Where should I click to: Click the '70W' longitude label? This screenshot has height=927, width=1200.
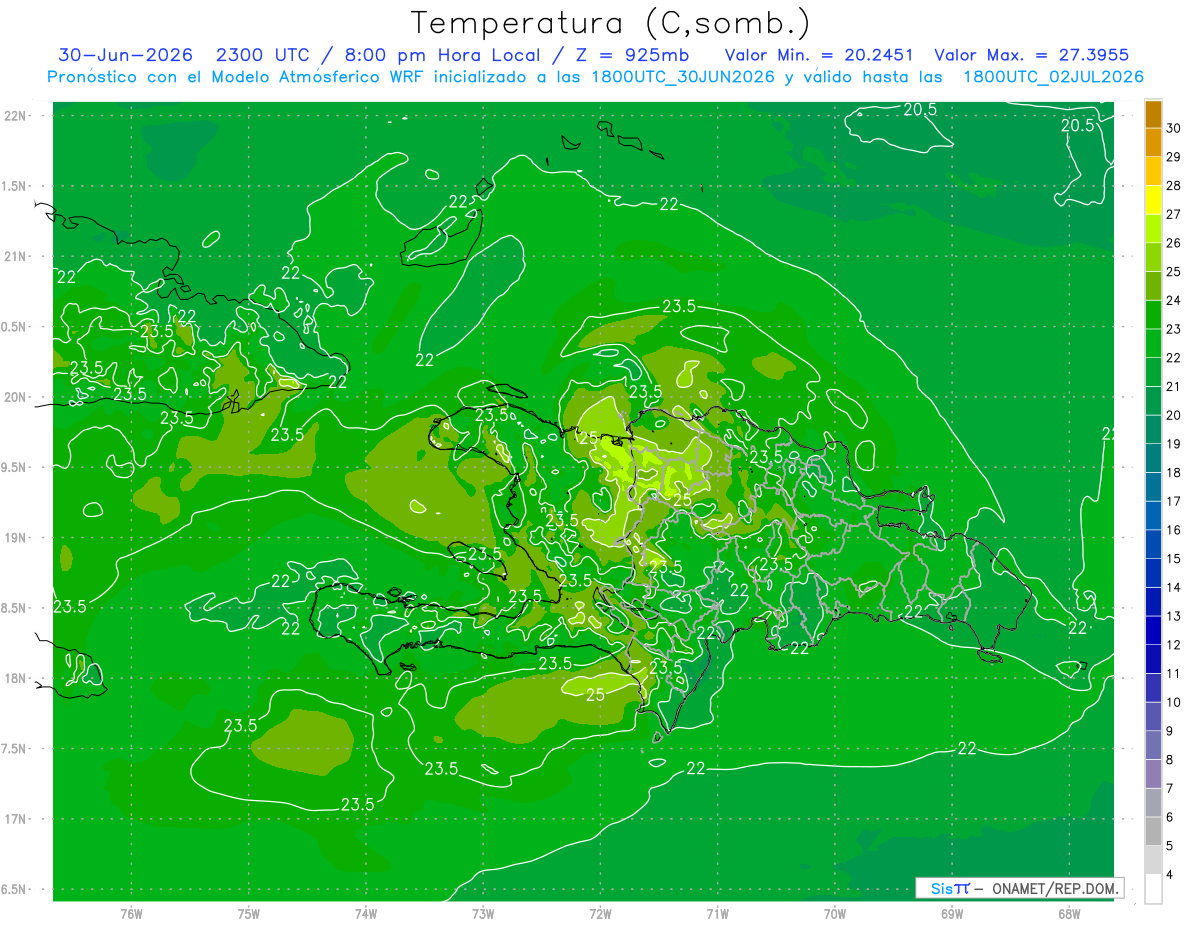coord(835,913)
